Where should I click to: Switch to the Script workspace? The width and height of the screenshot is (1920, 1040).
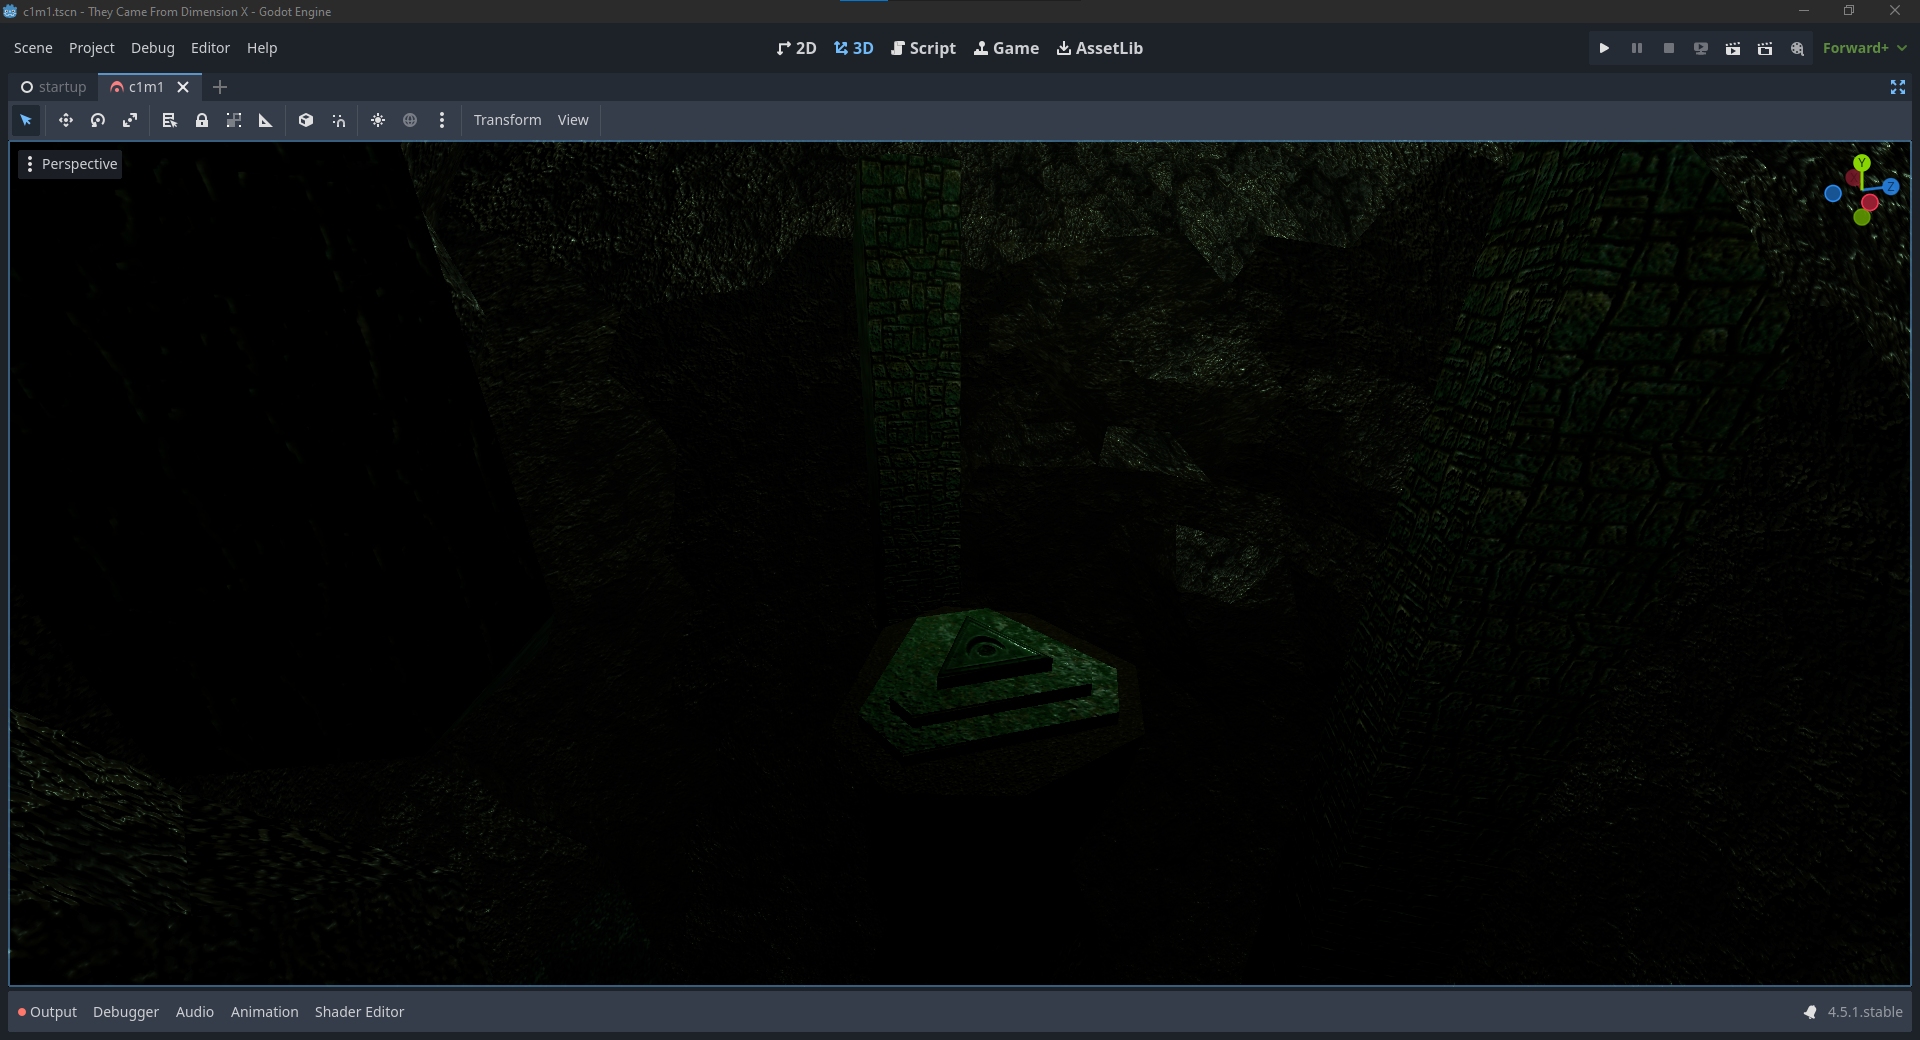(x=923, y=48)
